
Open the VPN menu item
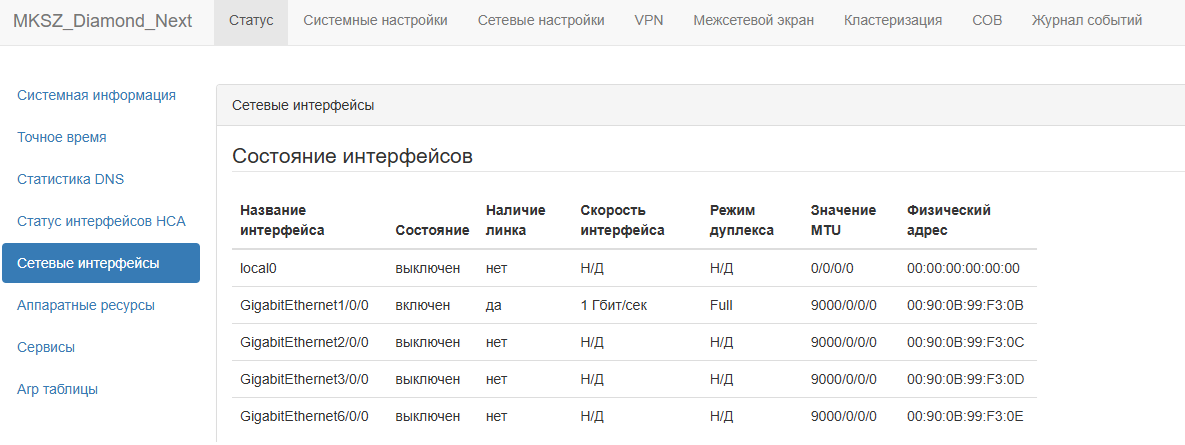coord(649,20)
